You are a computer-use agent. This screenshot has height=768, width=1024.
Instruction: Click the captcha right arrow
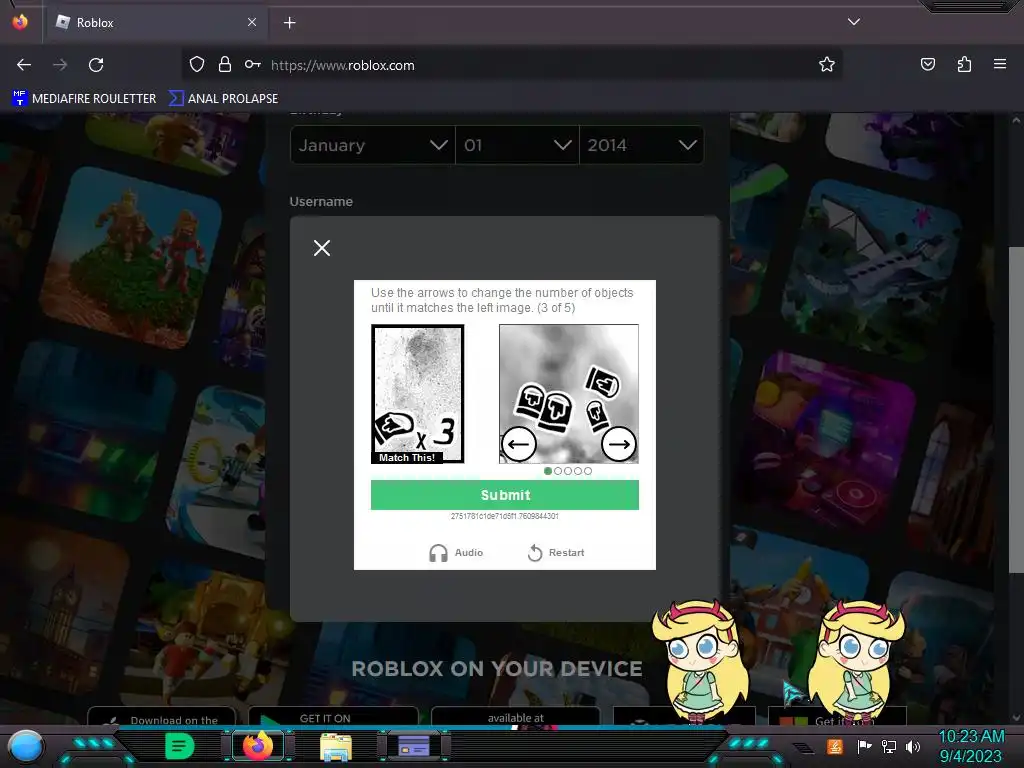(618, 445)
